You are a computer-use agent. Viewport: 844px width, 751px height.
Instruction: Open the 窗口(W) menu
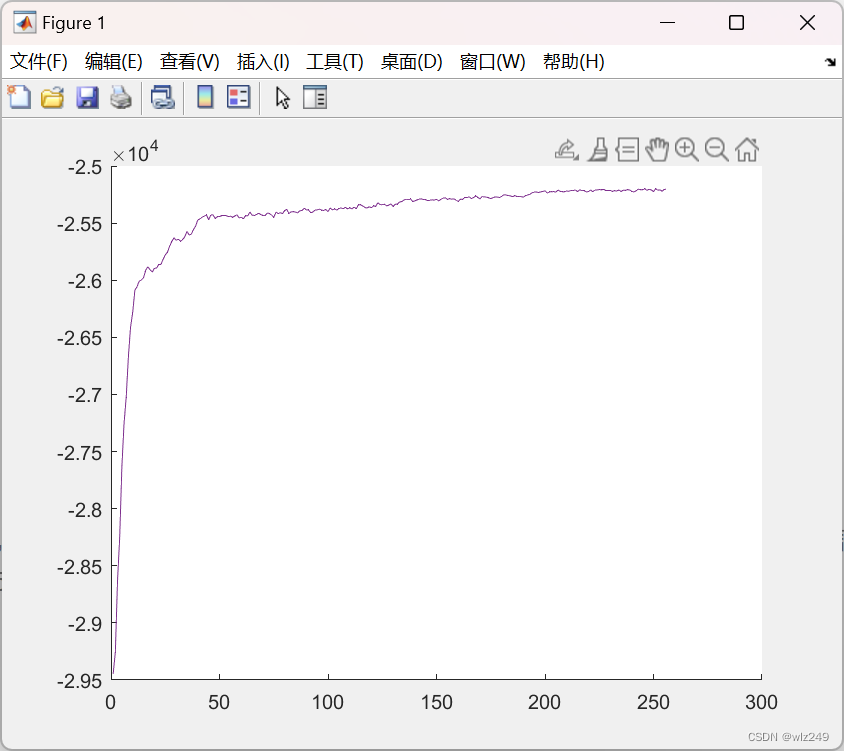[493, 61]
